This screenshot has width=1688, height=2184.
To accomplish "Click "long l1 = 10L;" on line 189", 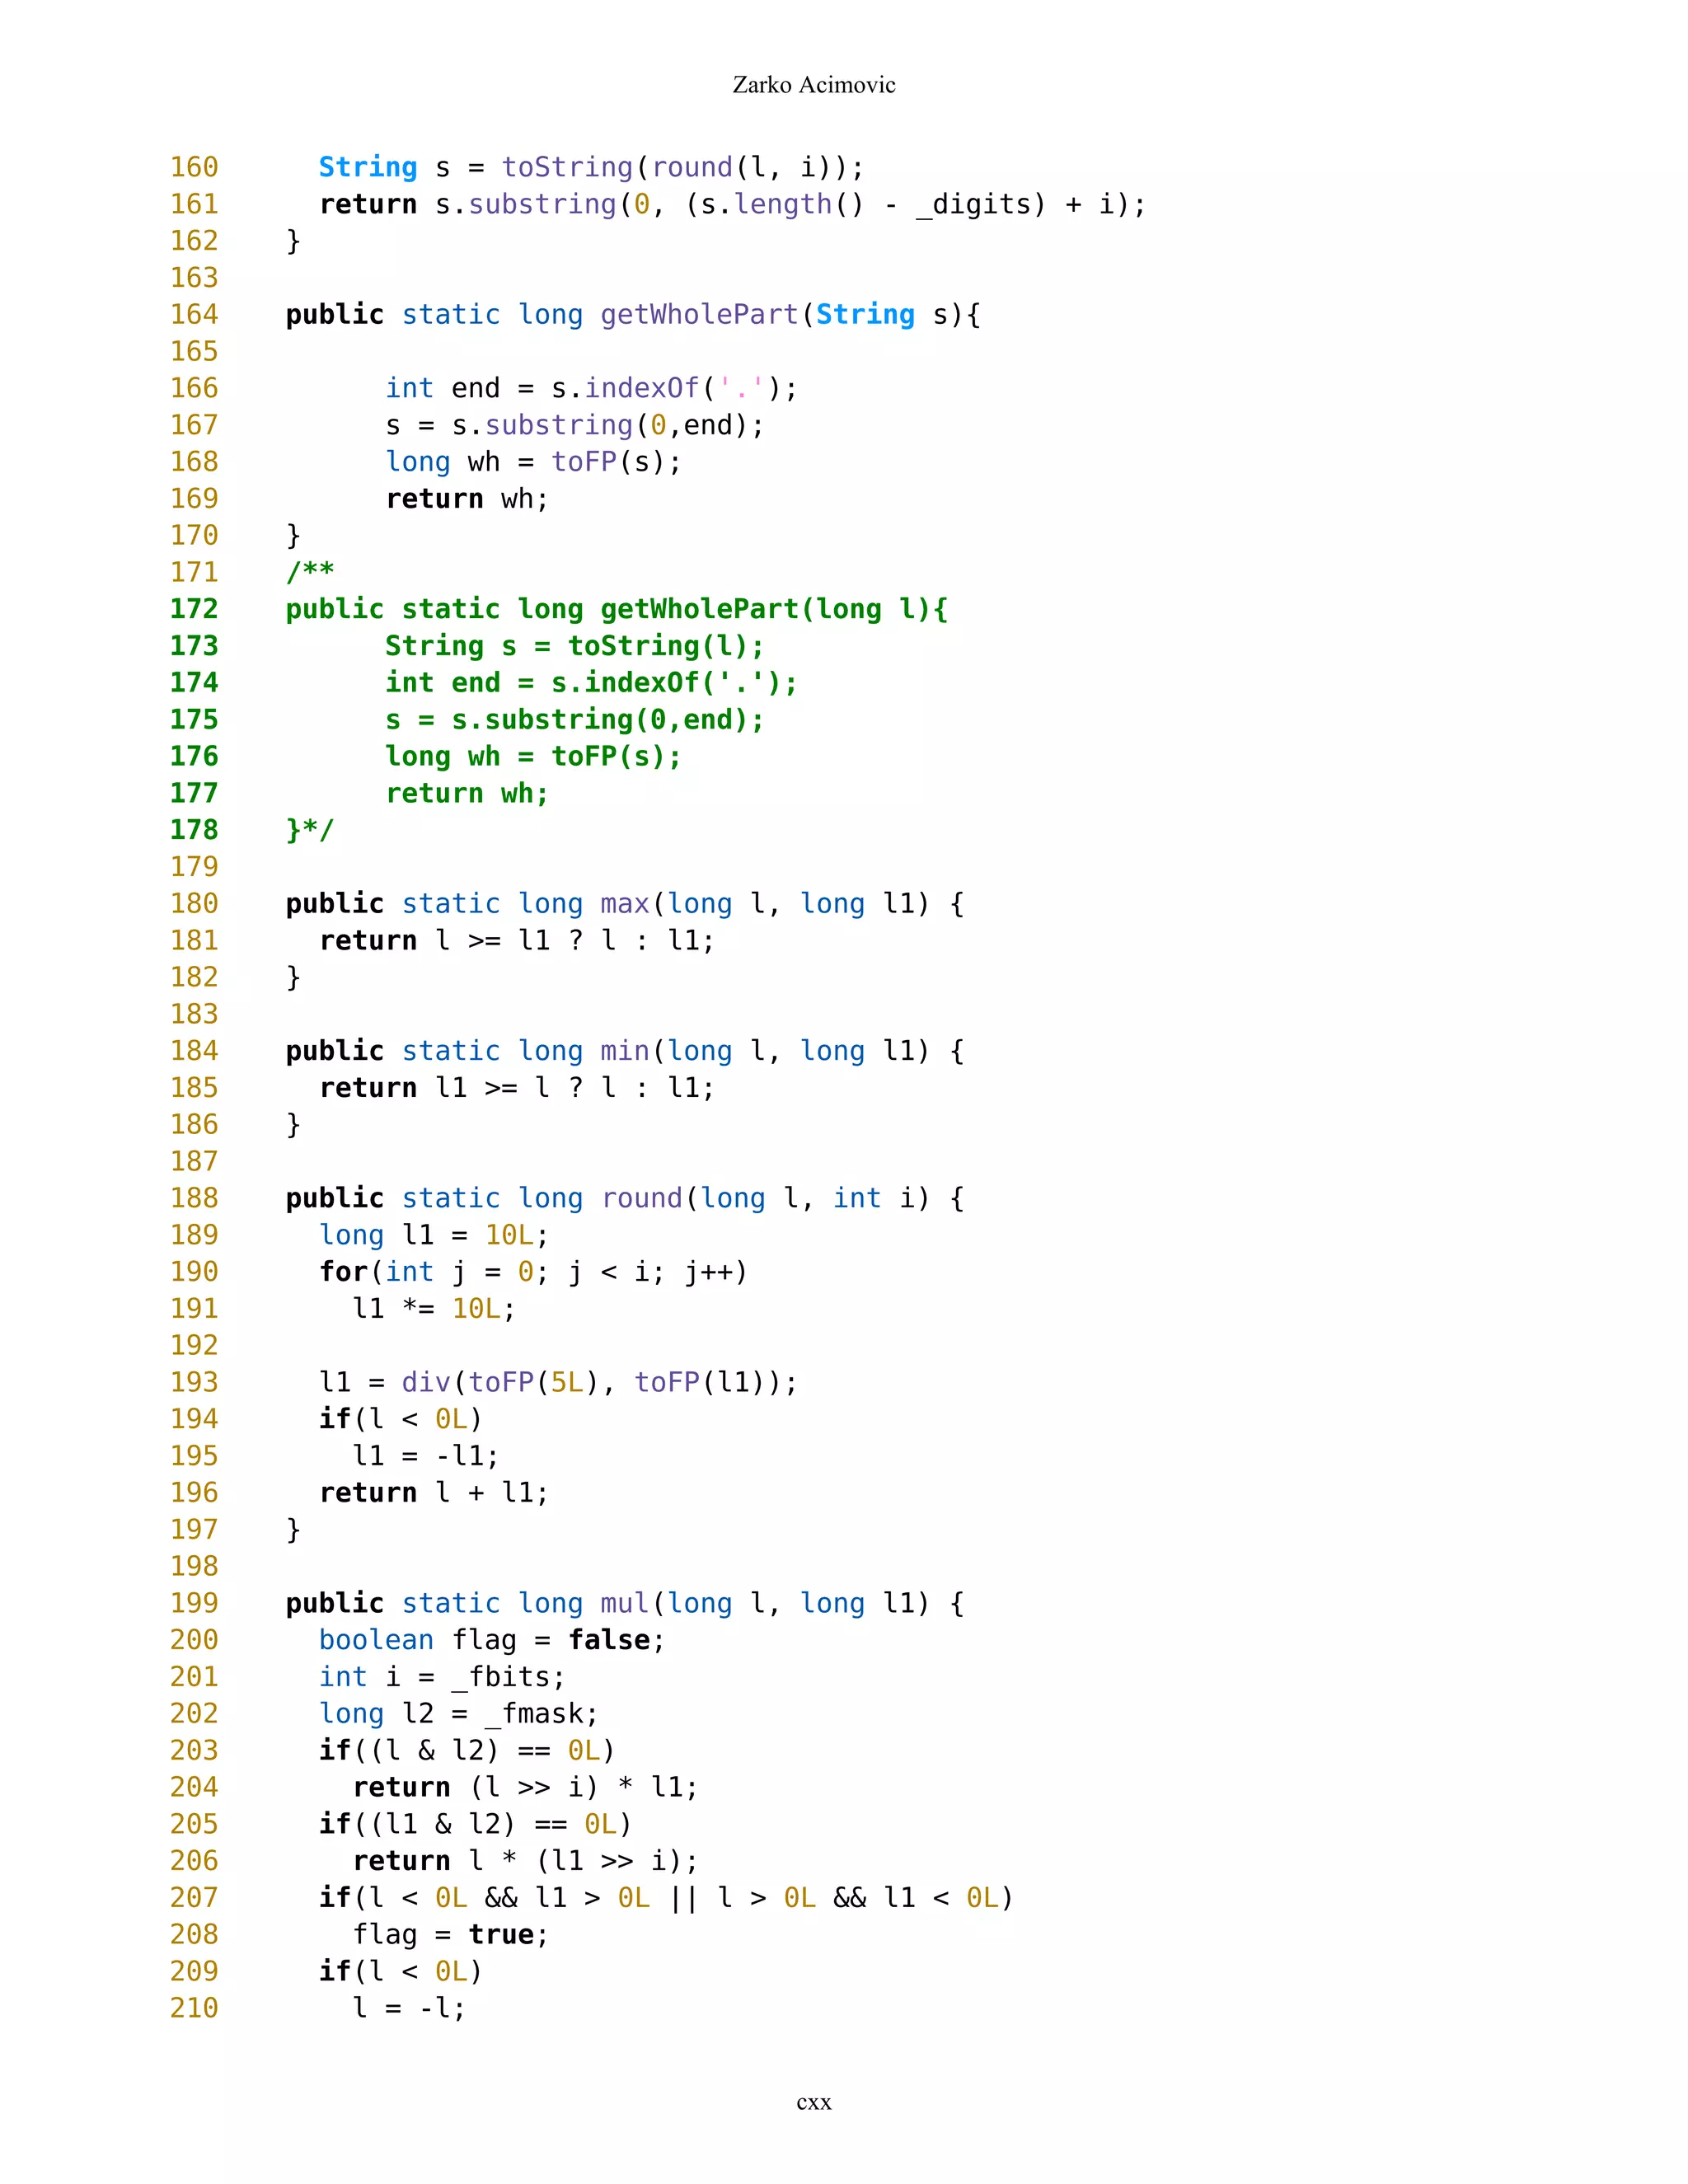I will tap(434, 1235).
